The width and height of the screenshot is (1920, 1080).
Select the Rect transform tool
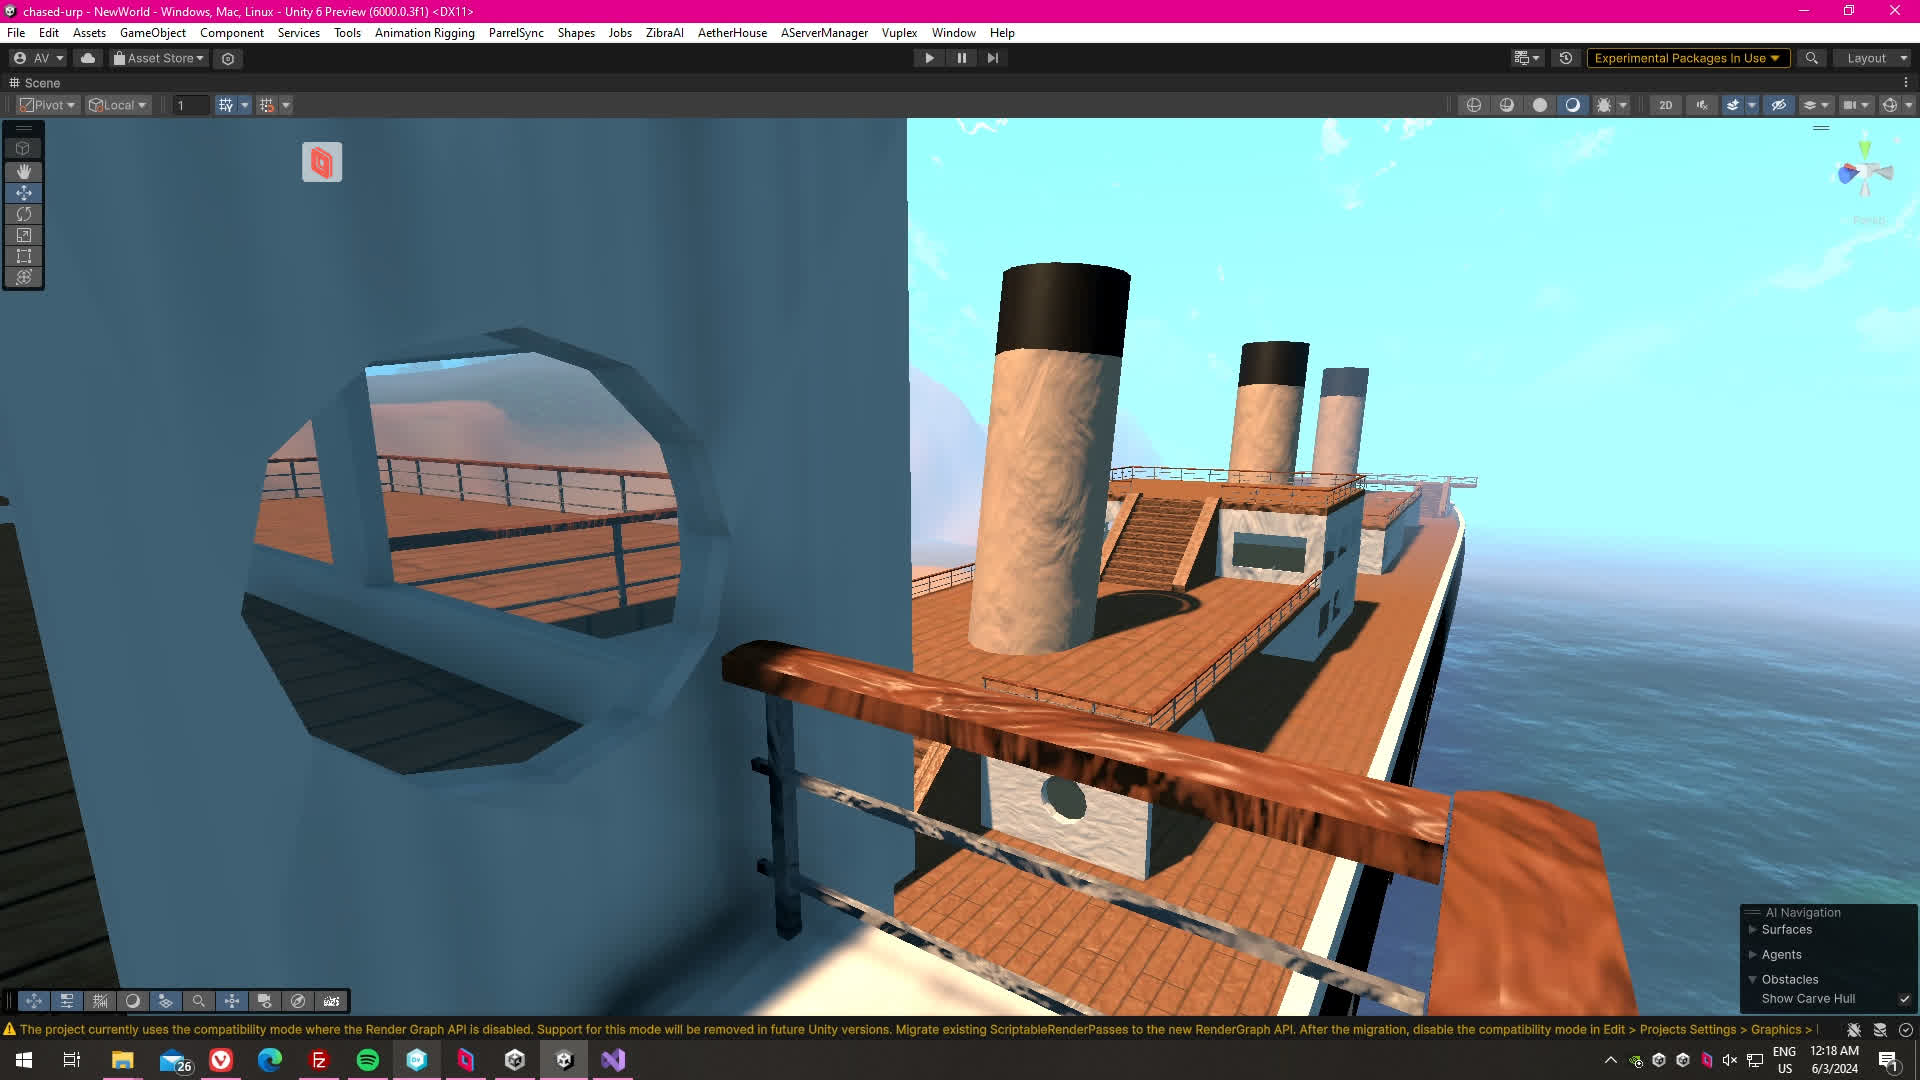[24, 256]
